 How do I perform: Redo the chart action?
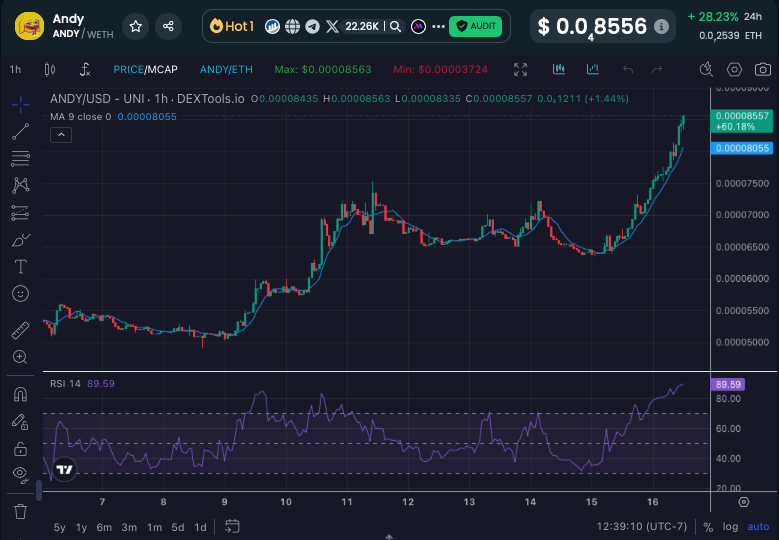click(657, 70)
